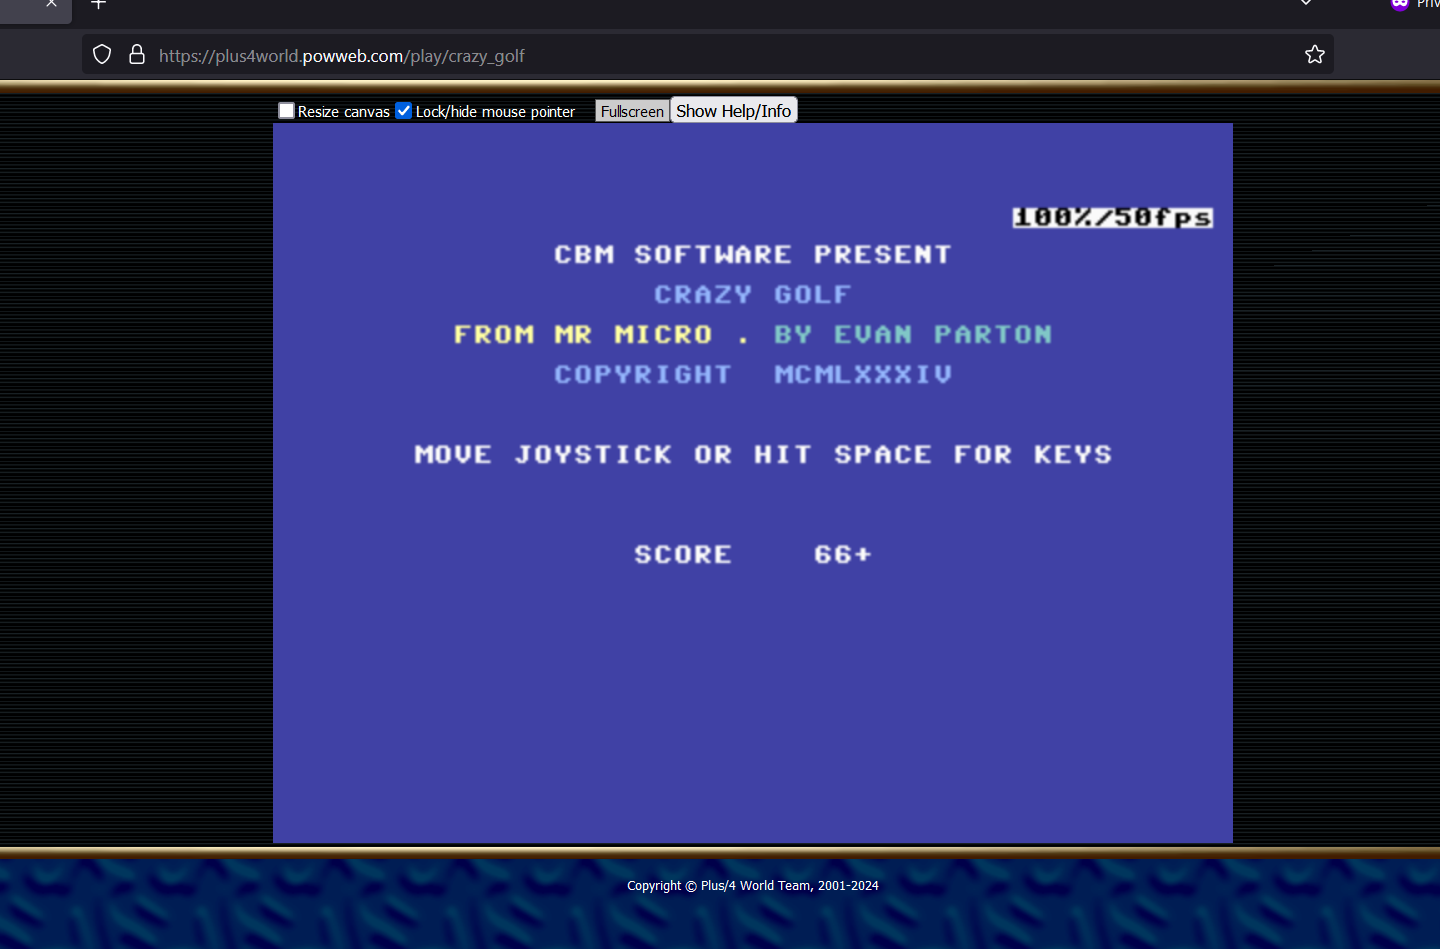Click the Show Help/Info button

pos(734,111)
